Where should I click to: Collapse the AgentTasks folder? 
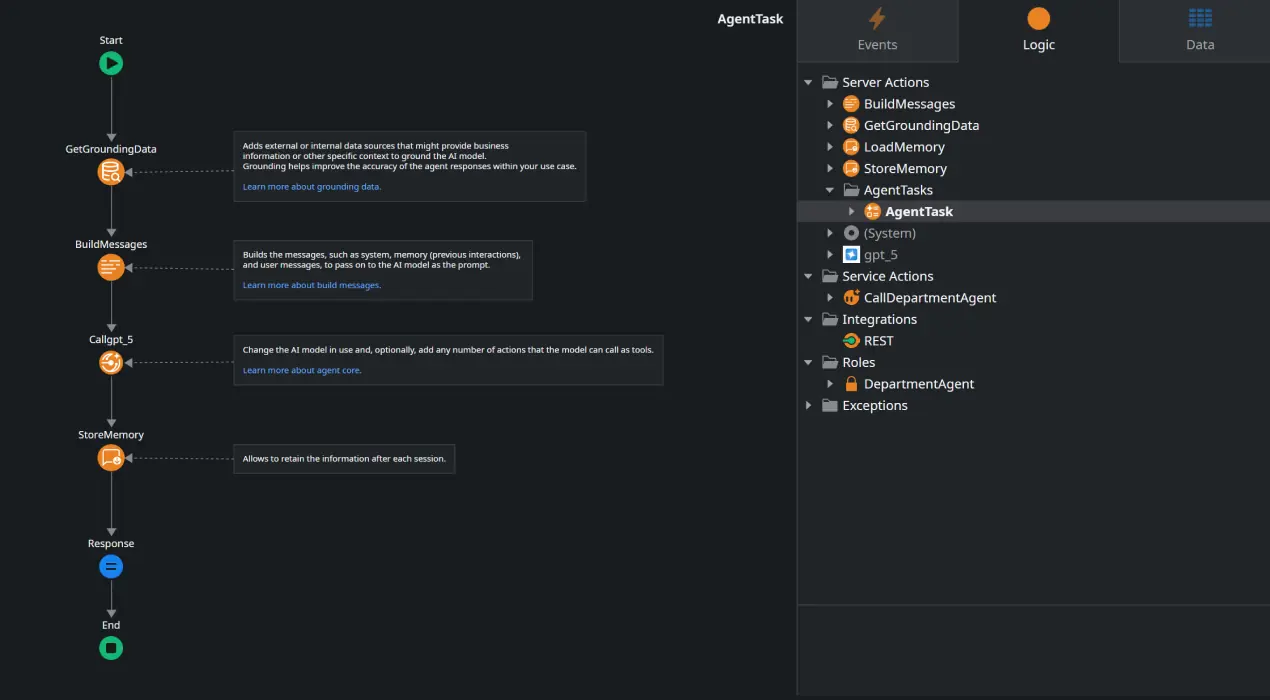830,190
